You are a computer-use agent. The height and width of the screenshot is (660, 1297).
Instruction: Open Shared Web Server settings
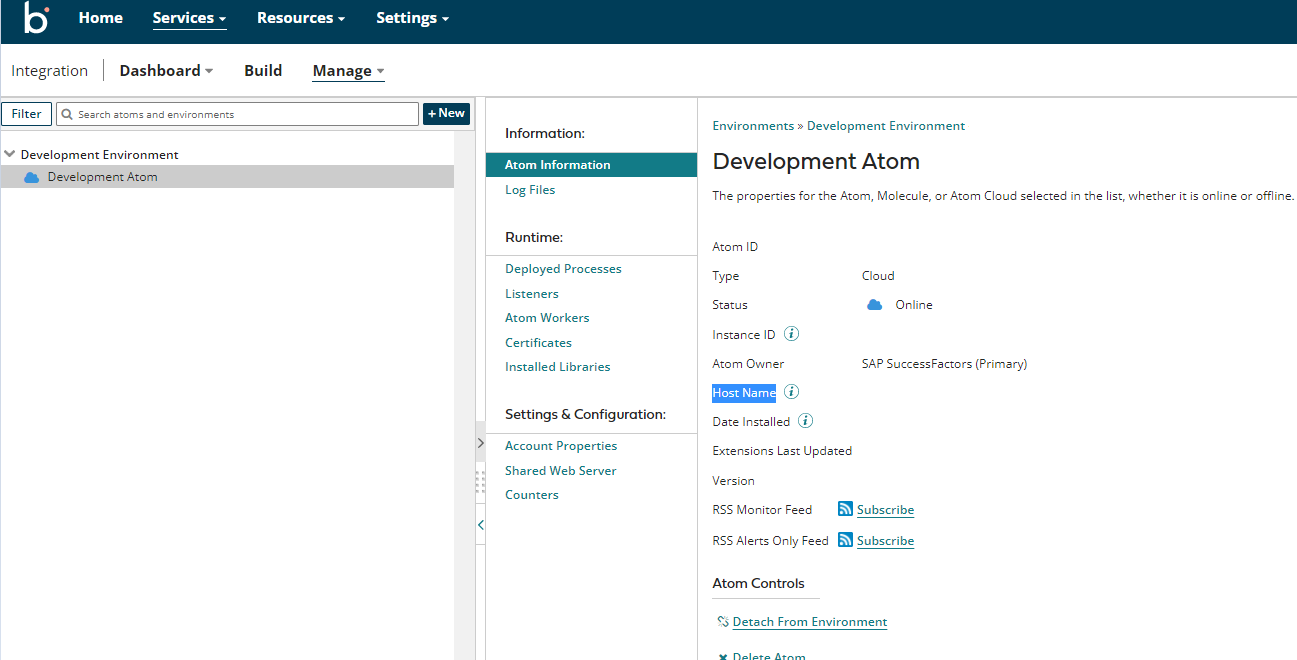point(561,471)
